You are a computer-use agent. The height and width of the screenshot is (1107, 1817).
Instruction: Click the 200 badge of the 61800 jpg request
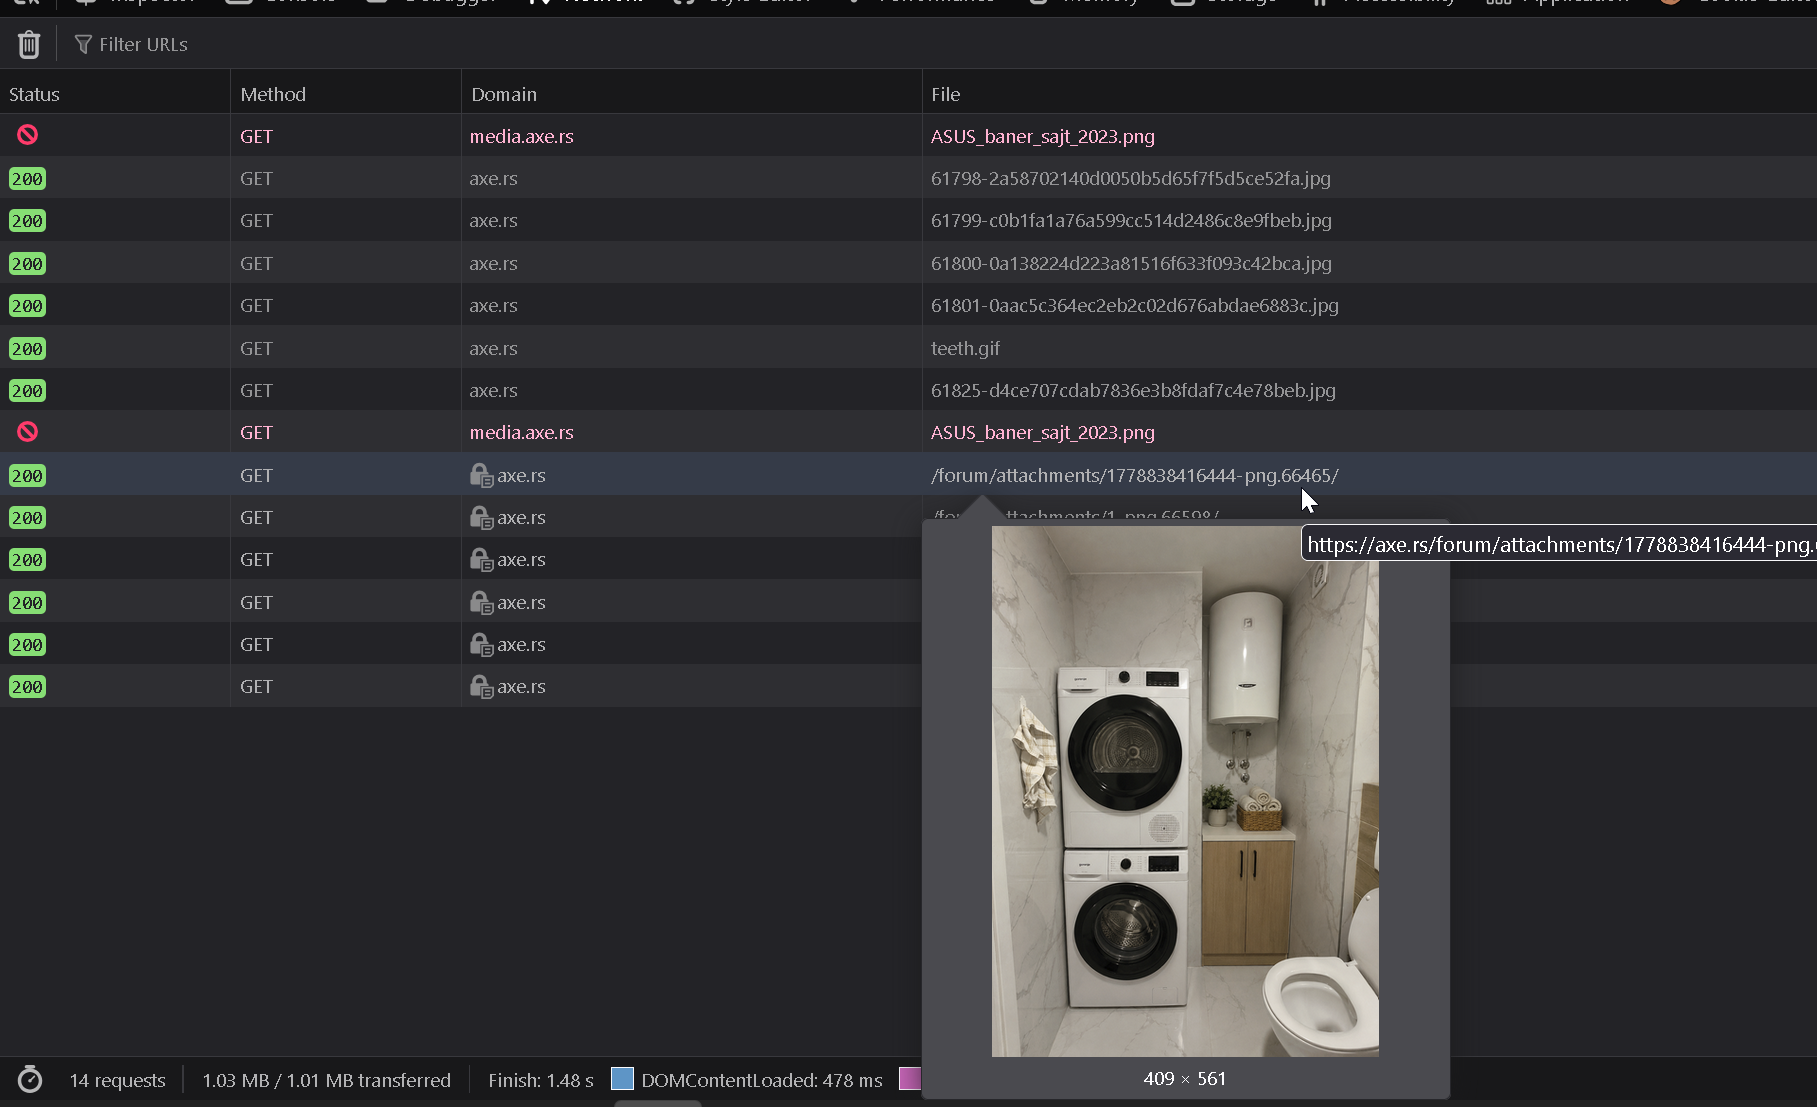click(x=27, y=264)
